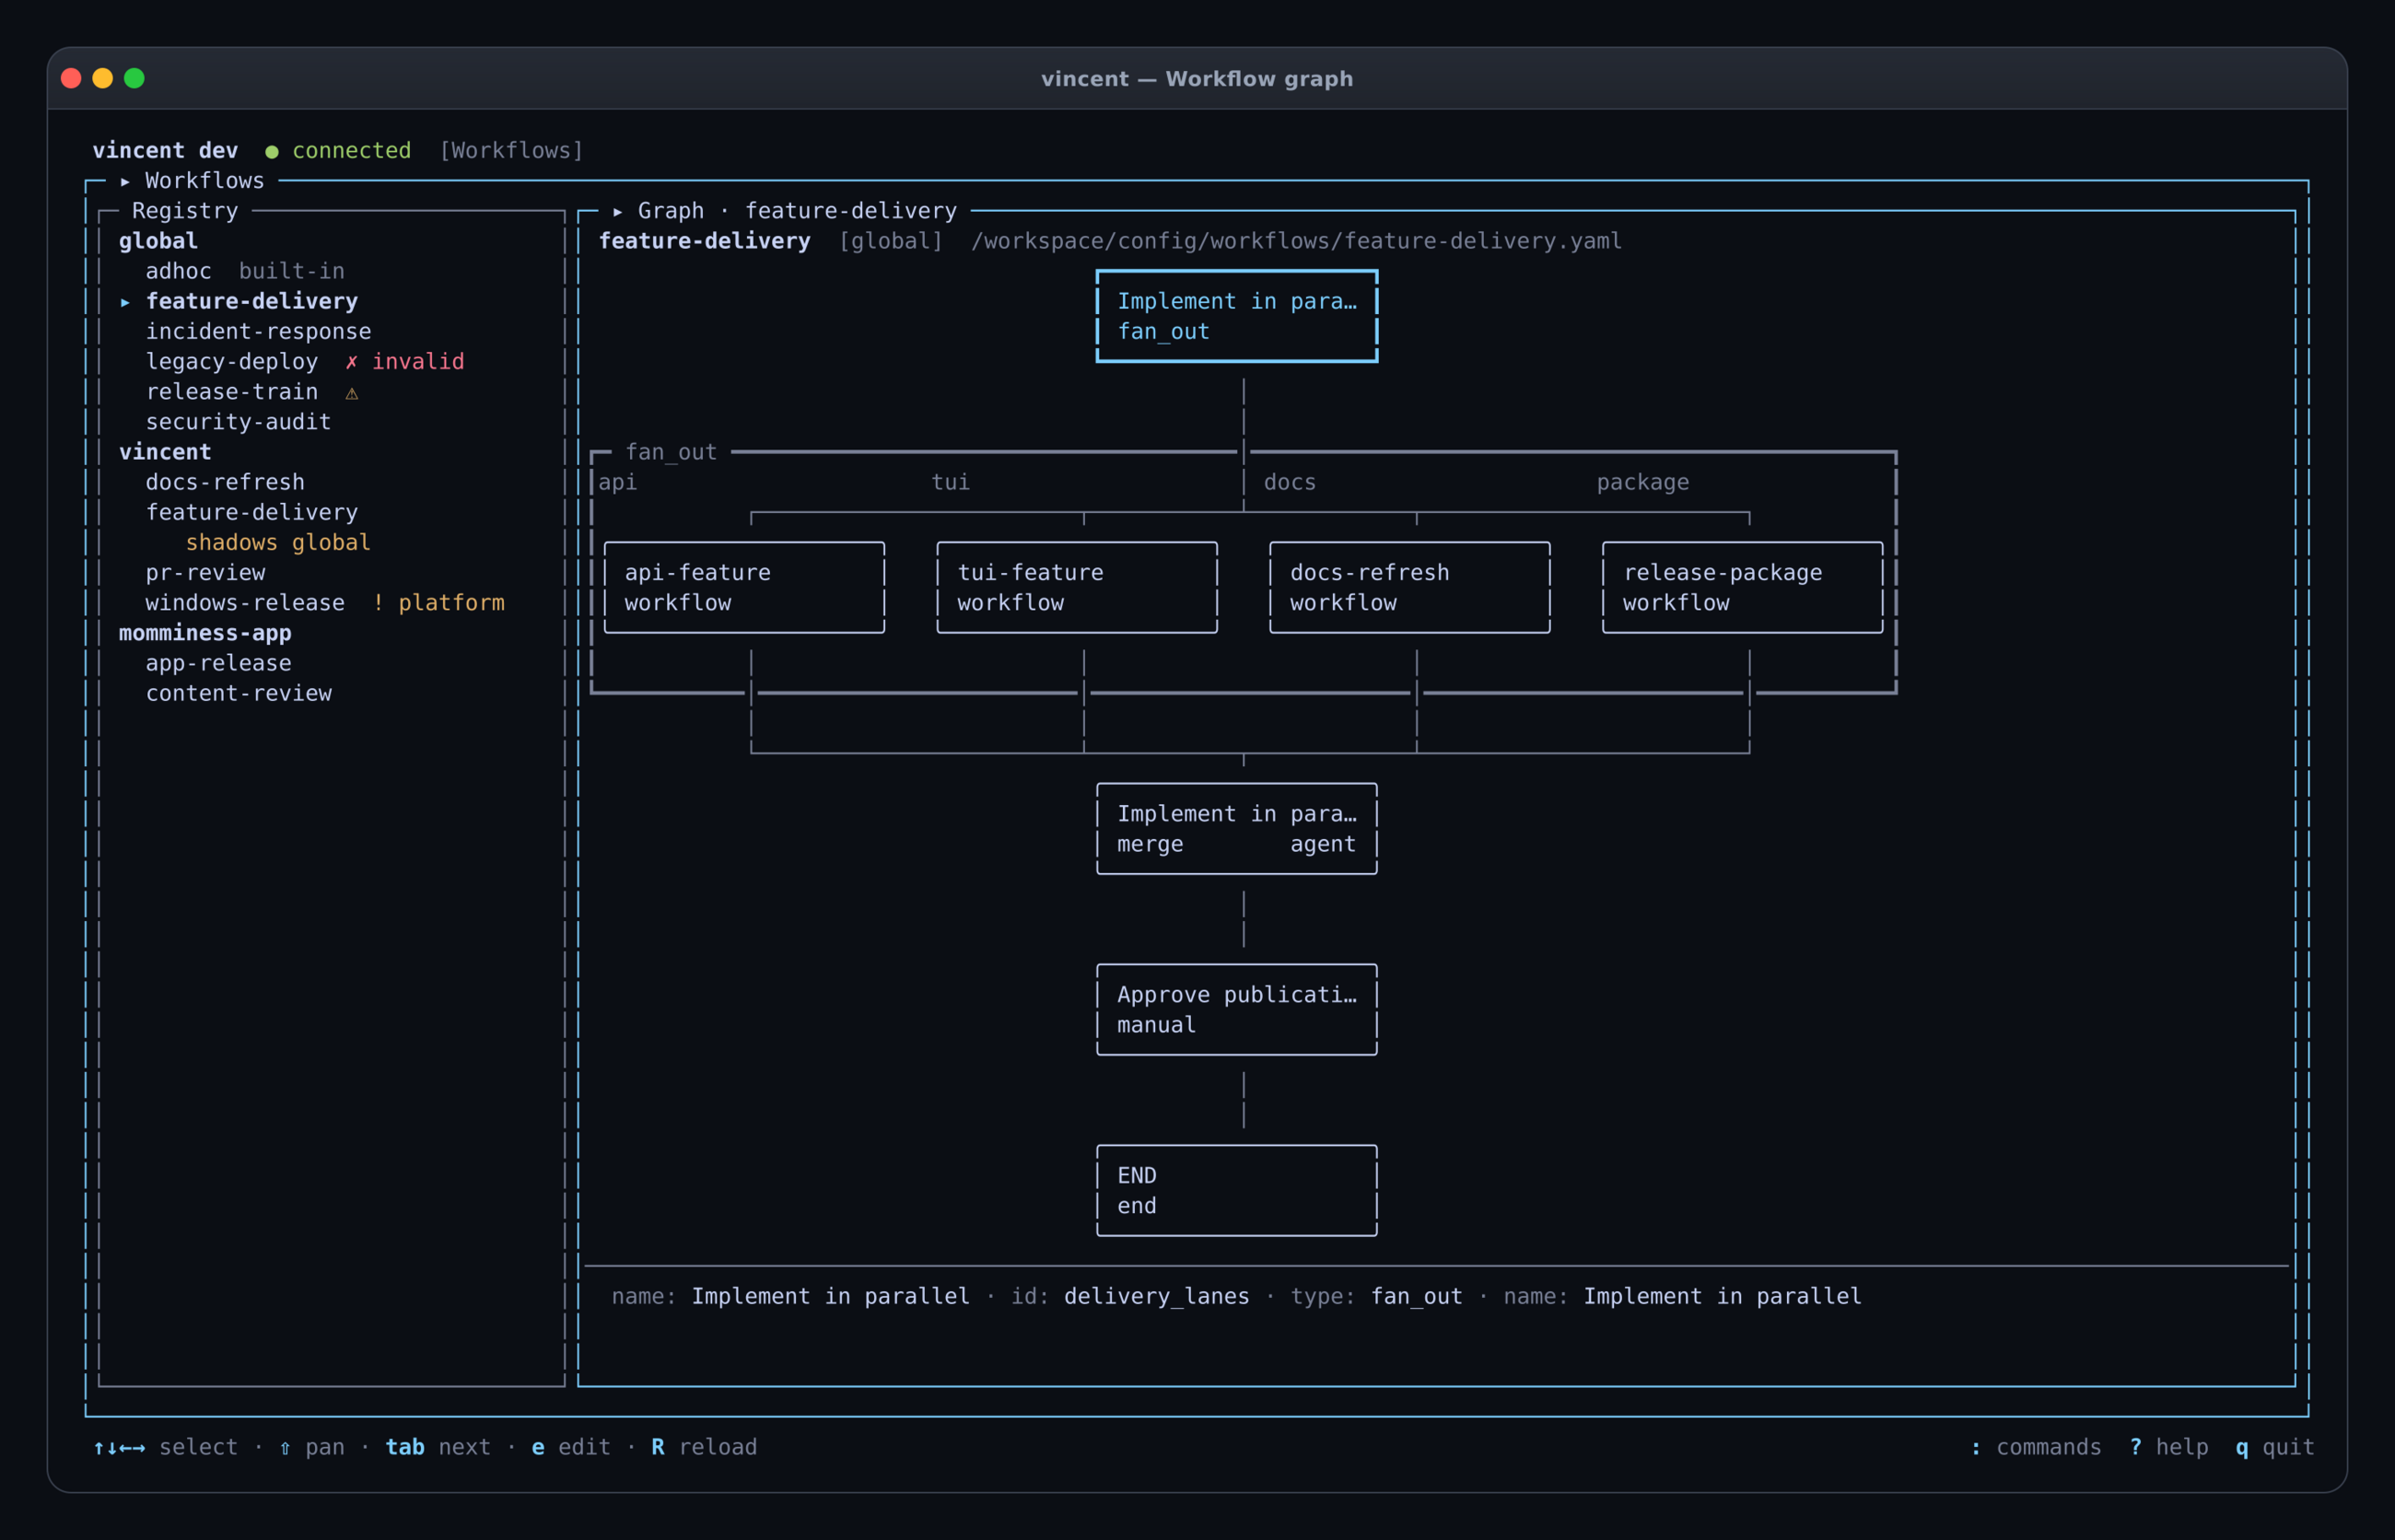Click the '! platform' warning label
The height and width of the screenshot is (1540, 2395).
pyautogui.click(x=438, y=603)
